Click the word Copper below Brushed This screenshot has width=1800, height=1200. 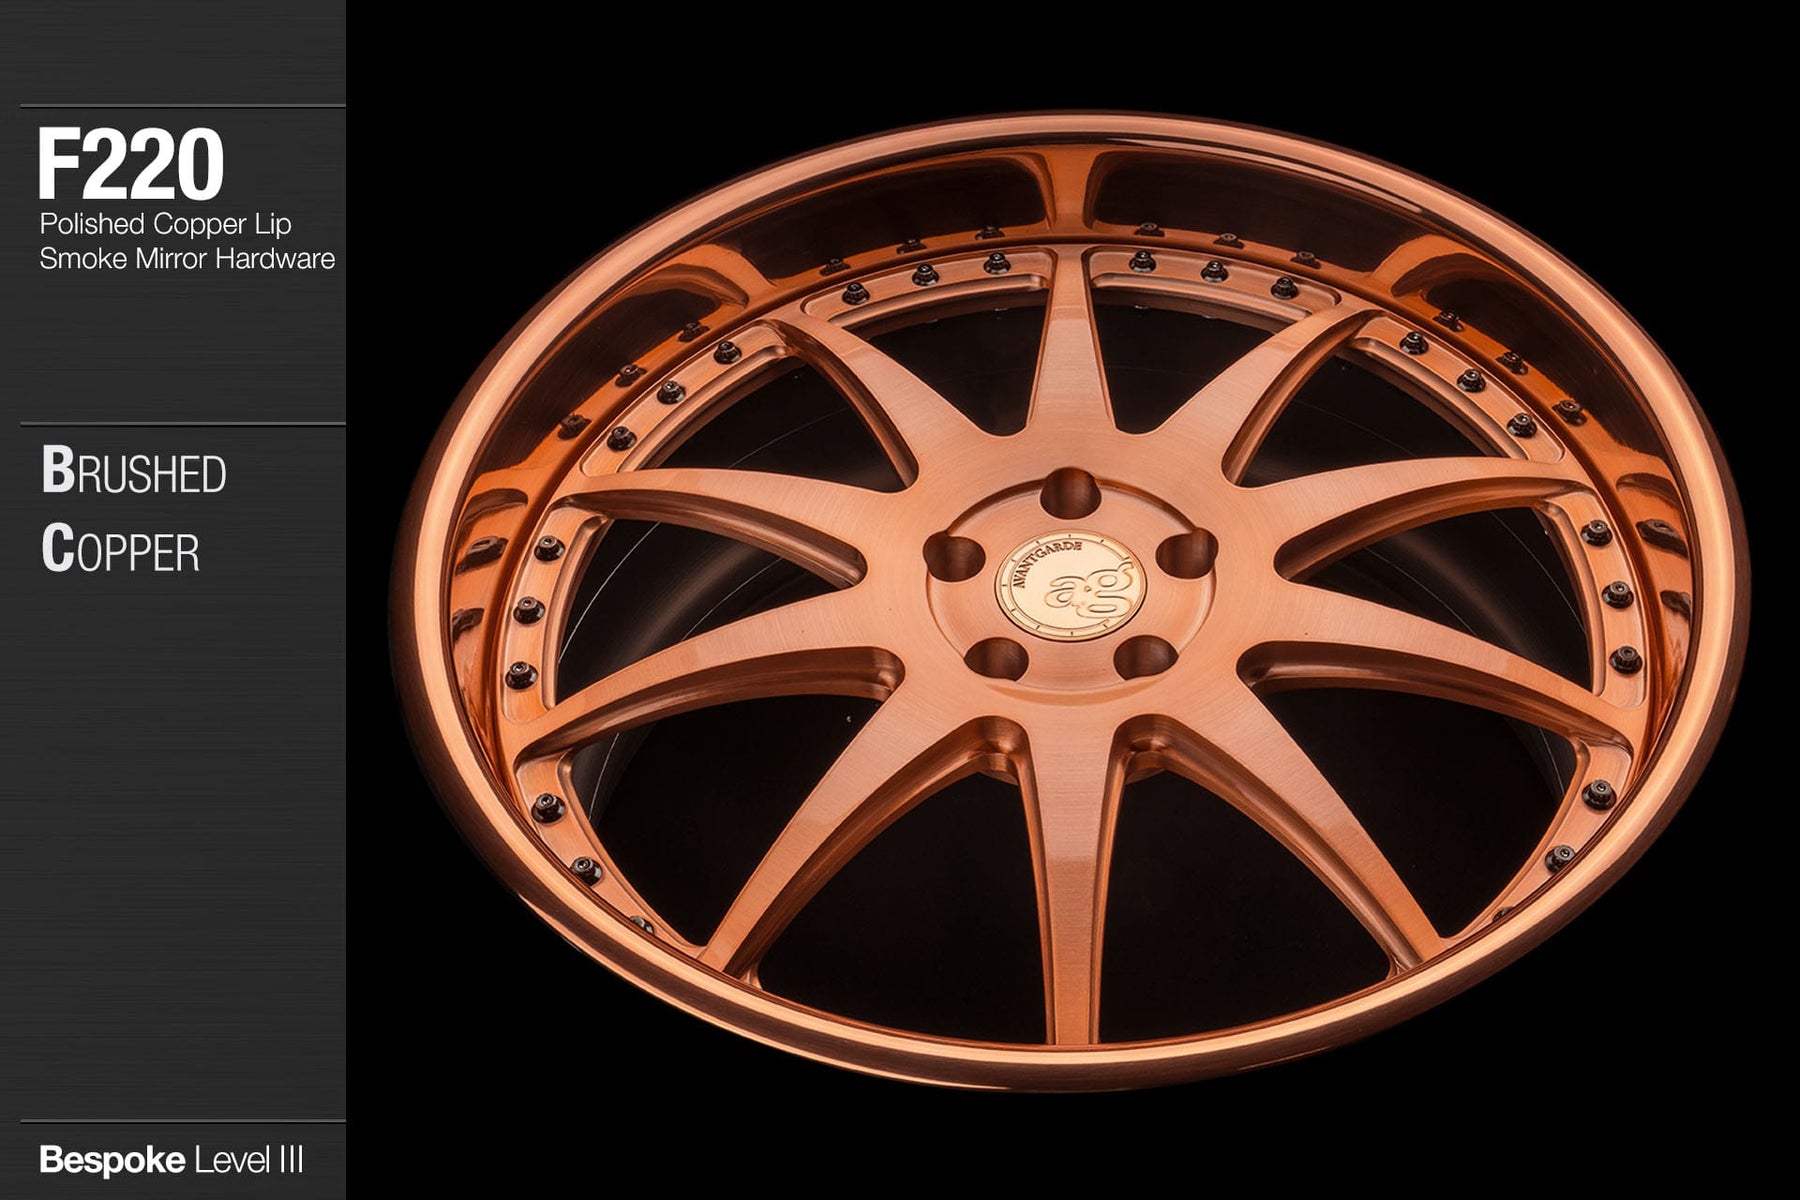click(x=120, y=550)
